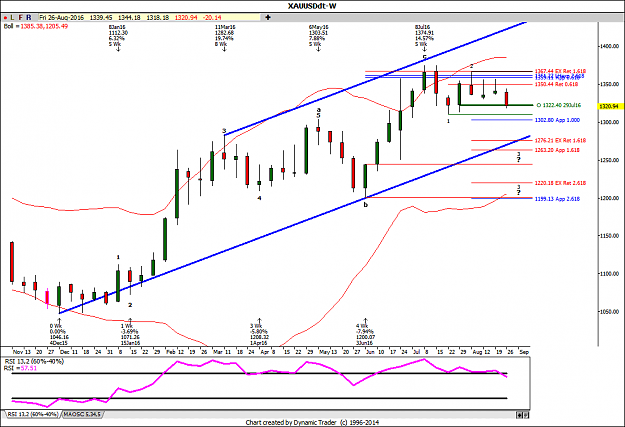Click the Nov 13 label on the date axis

point(22,352)
